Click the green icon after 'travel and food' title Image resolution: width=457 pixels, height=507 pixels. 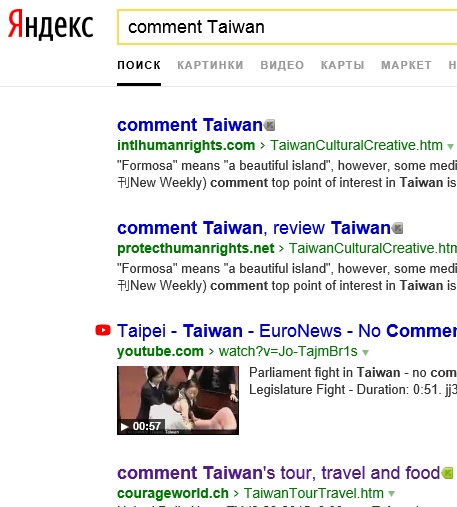pos(447,473)
